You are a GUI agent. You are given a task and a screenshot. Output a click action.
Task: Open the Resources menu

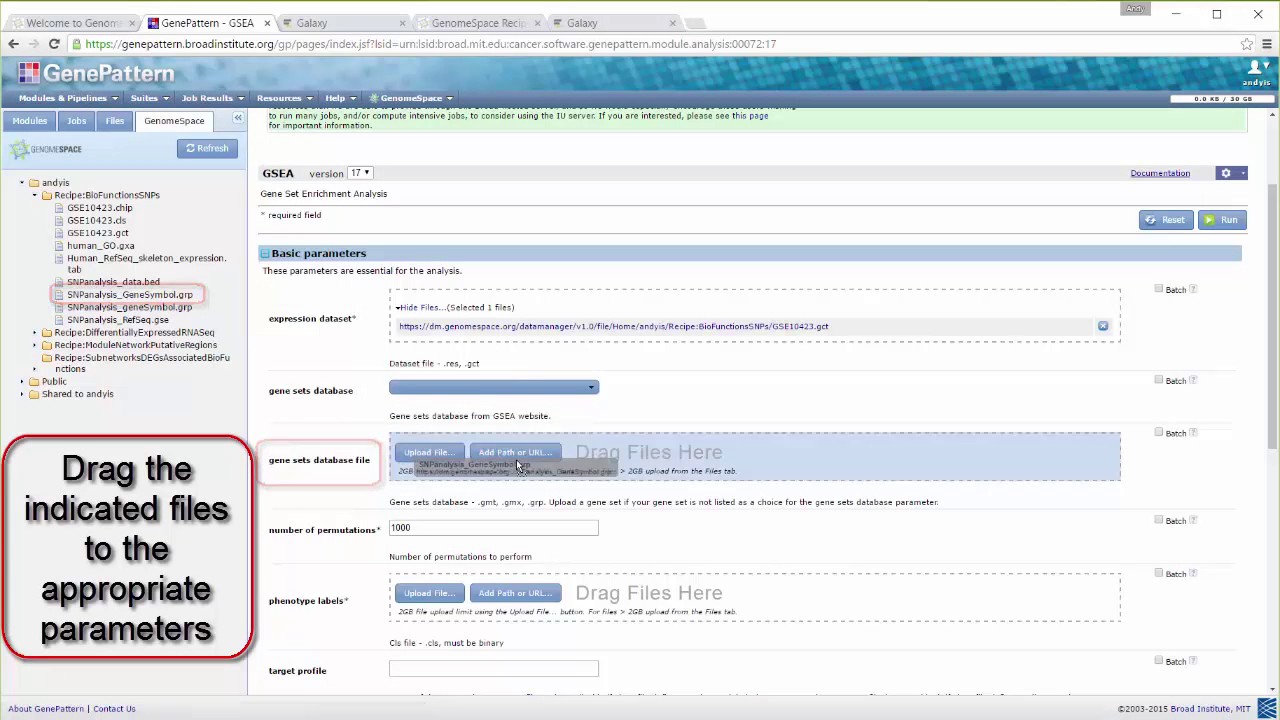click(x=284, y=98)
